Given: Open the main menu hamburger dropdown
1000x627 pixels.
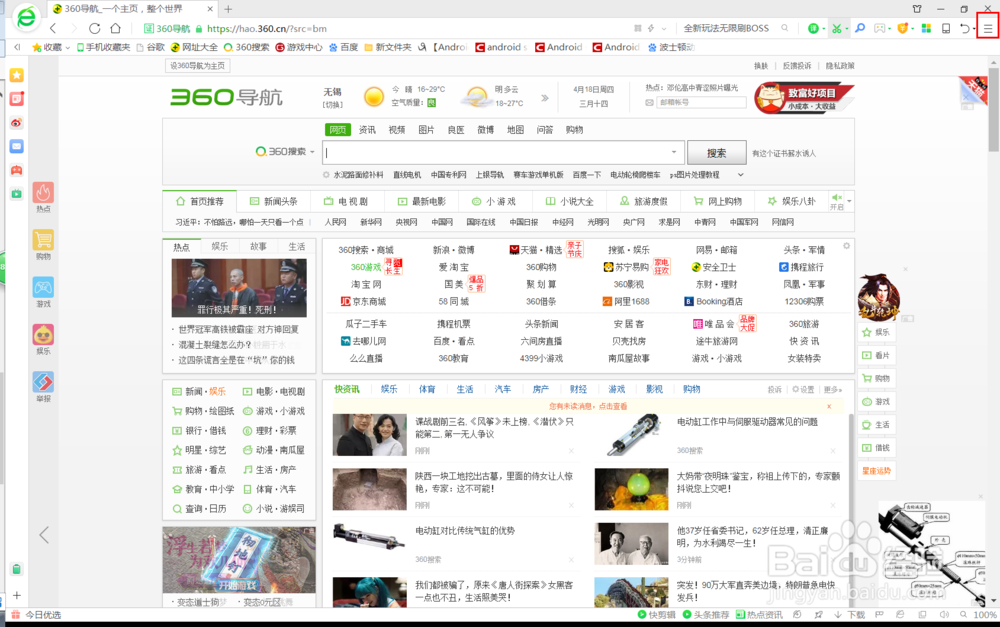Looking at the screenshot, I should [x=987, y=28].
